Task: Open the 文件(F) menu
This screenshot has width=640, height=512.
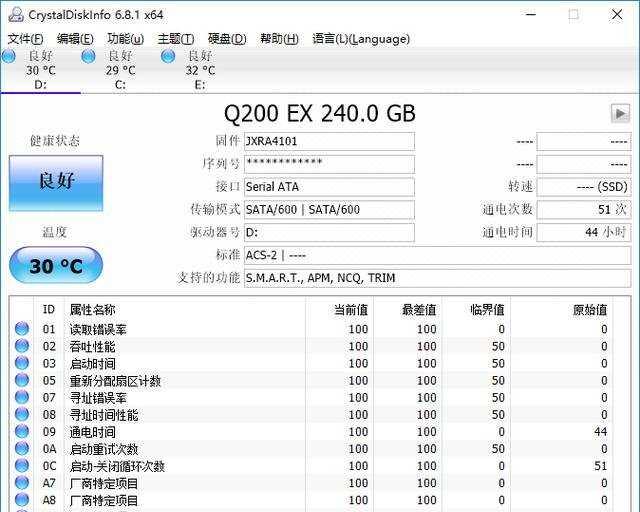Action: [x=25, y=39]
